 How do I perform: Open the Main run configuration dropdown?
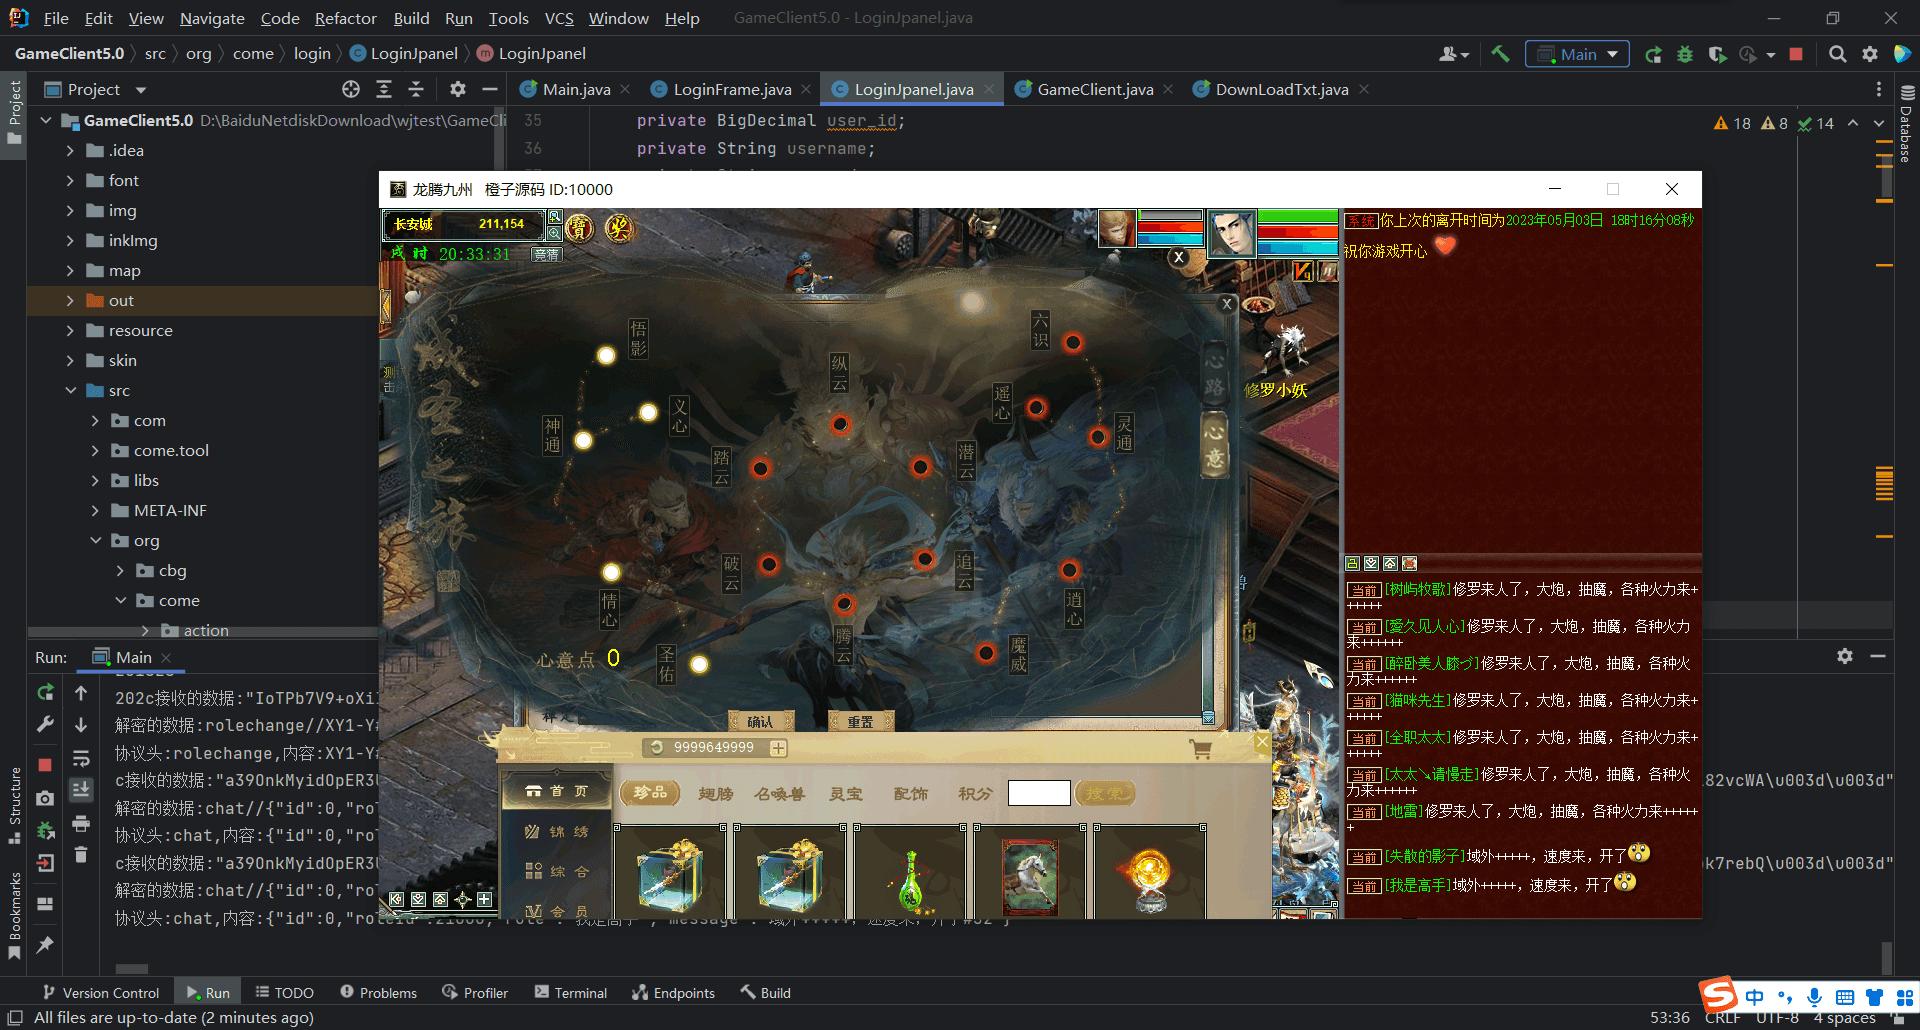[x=1577, y=54]
